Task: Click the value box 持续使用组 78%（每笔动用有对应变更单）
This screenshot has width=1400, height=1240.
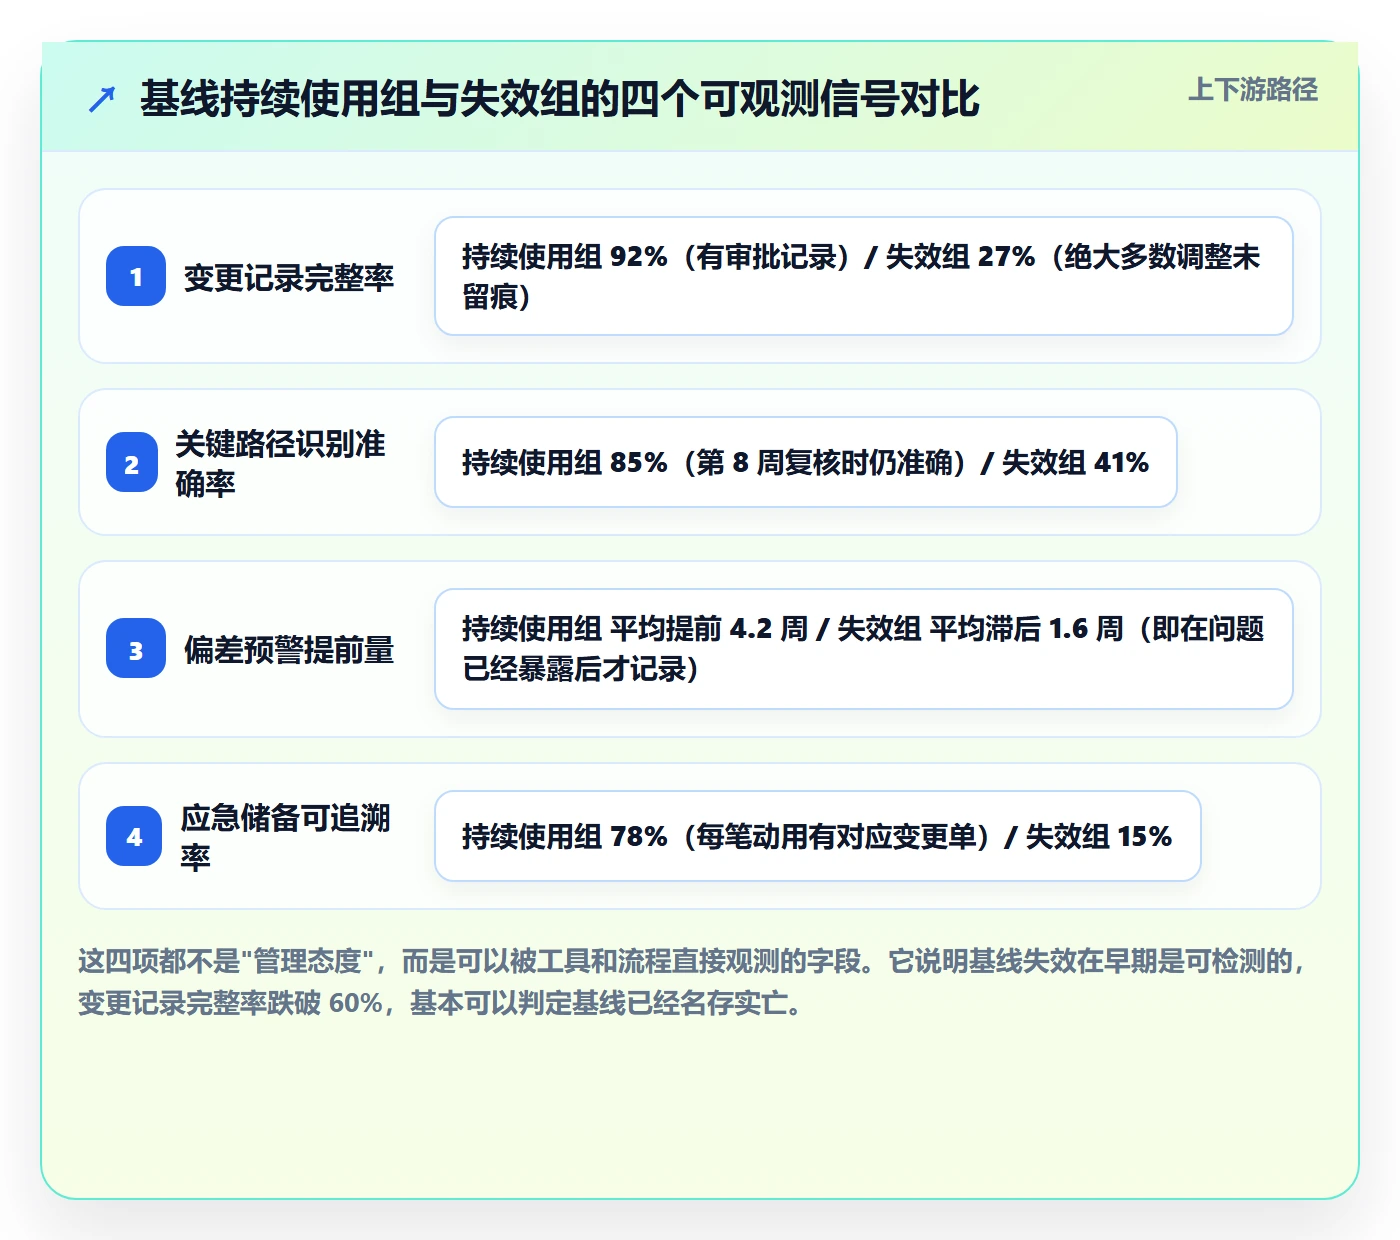Action: point(818,836)
